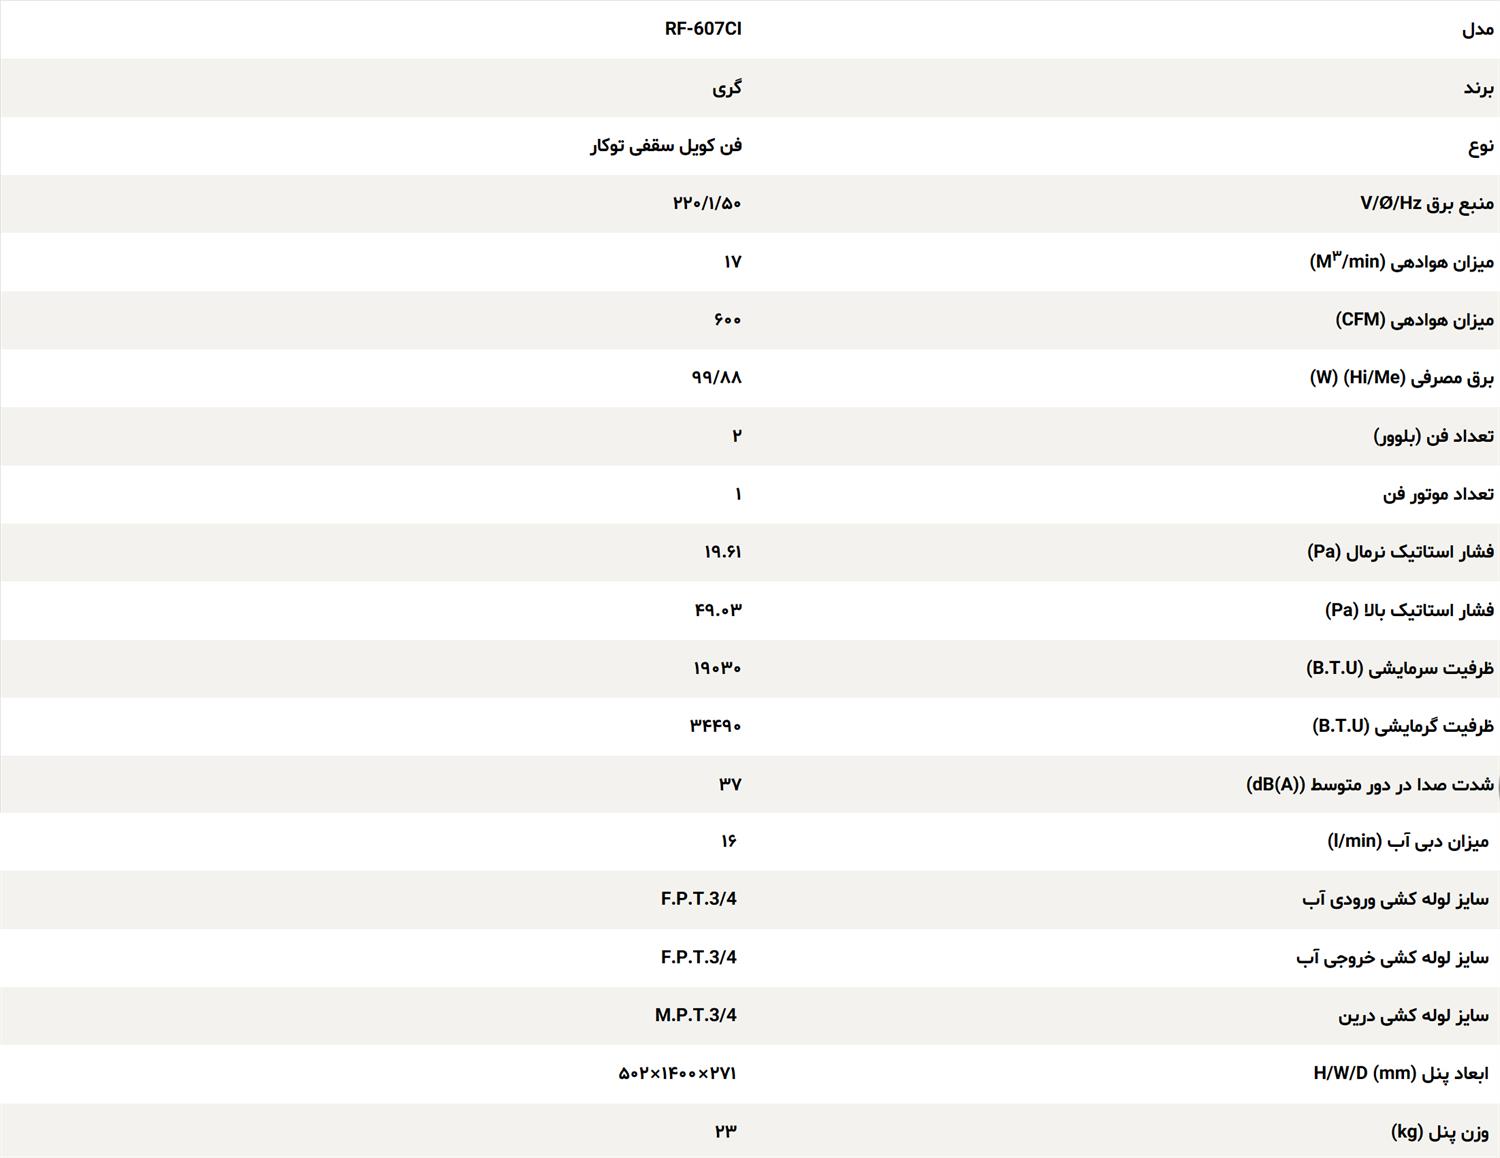The height and width of the screenshot is (1158, 1500).
Task: Click the drain pipe size M.P.T.3/4
Action: [695, 1015]
